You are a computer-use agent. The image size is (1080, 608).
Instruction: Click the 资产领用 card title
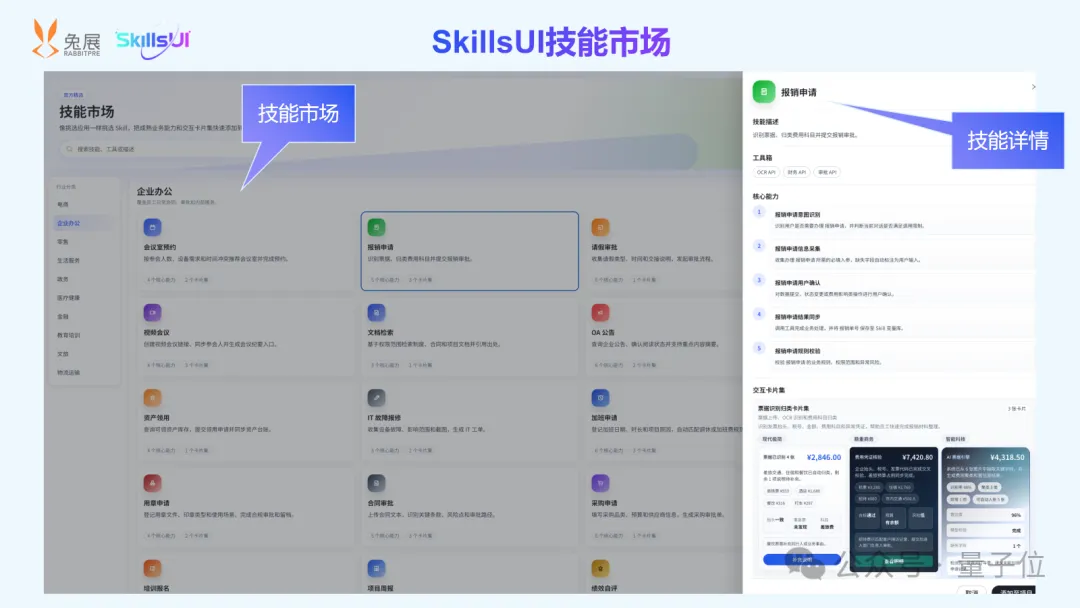pyautogui.click(x=156, y=418)
